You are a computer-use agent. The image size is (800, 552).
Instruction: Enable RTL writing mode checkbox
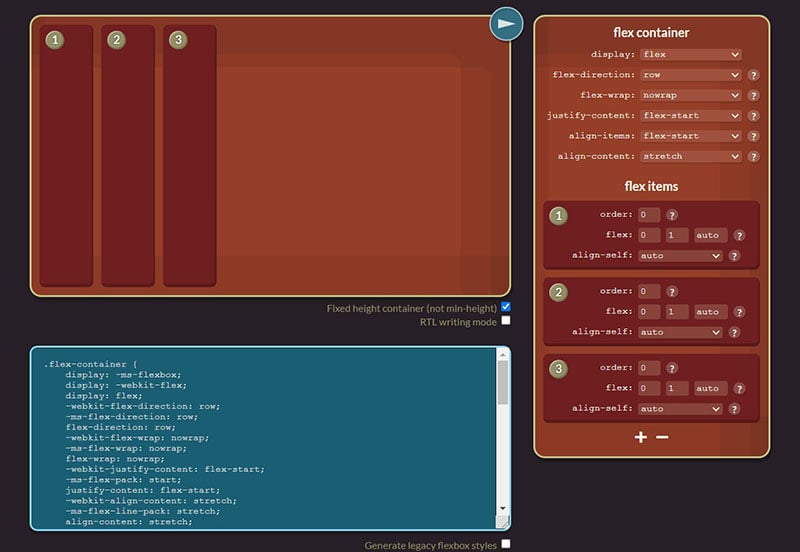[x=506, y=320]
